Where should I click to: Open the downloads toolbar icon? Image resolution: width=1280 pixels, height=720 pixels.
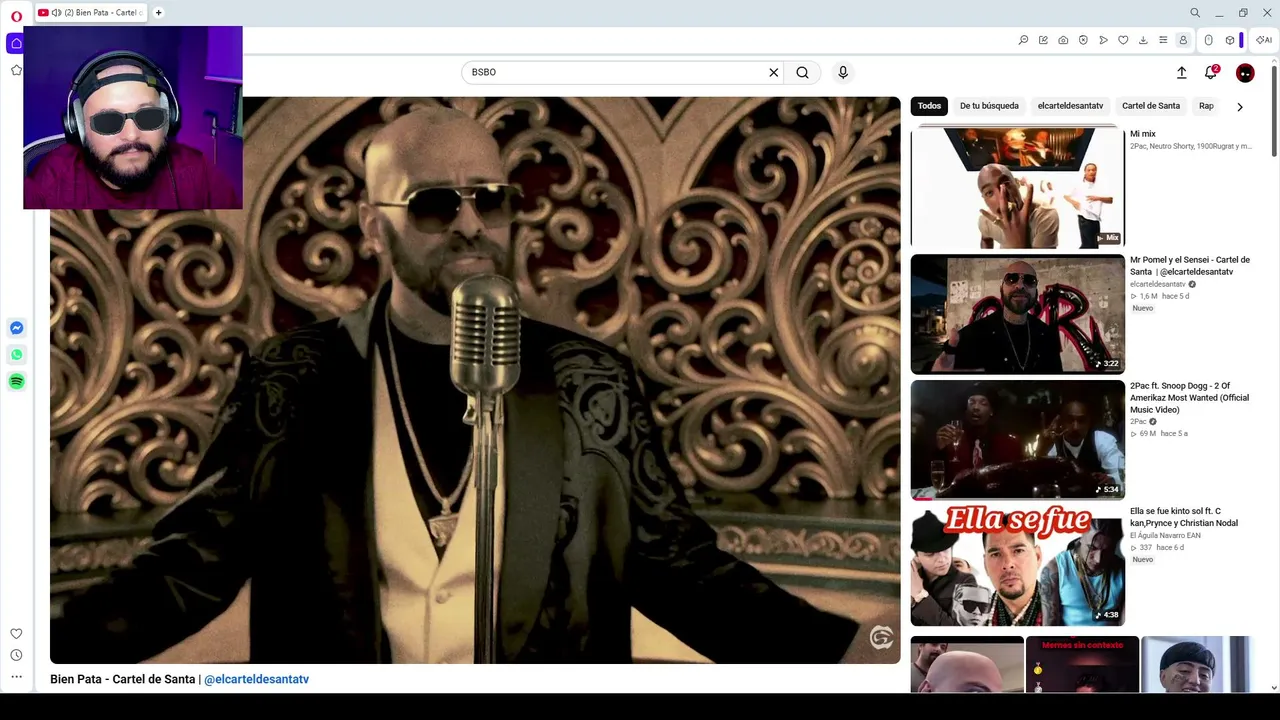[1143, 40]
